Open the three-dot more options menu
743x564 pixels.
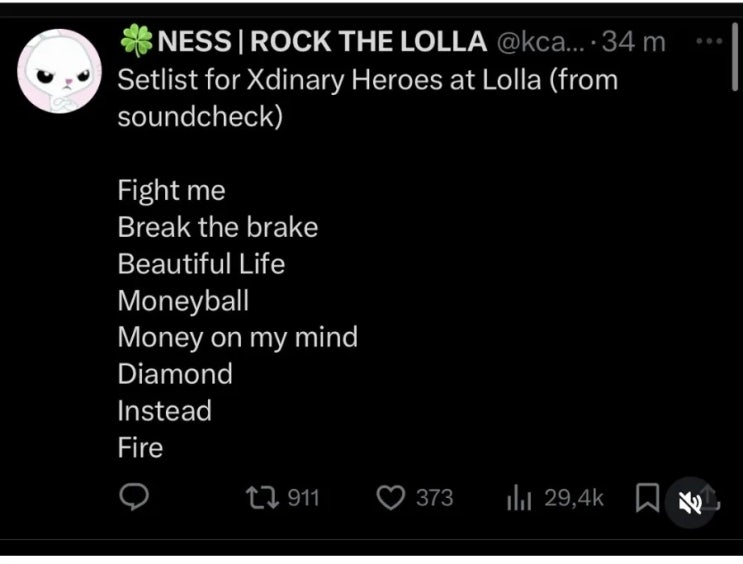[708, 42]
